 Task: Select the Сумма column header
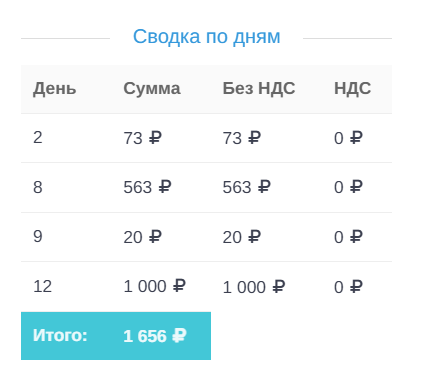click(152, 89)
